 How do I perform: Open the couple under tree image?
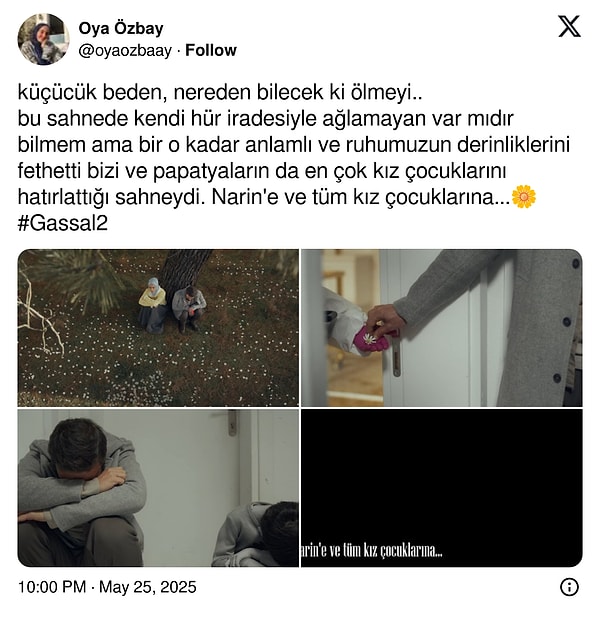point(158,328)
